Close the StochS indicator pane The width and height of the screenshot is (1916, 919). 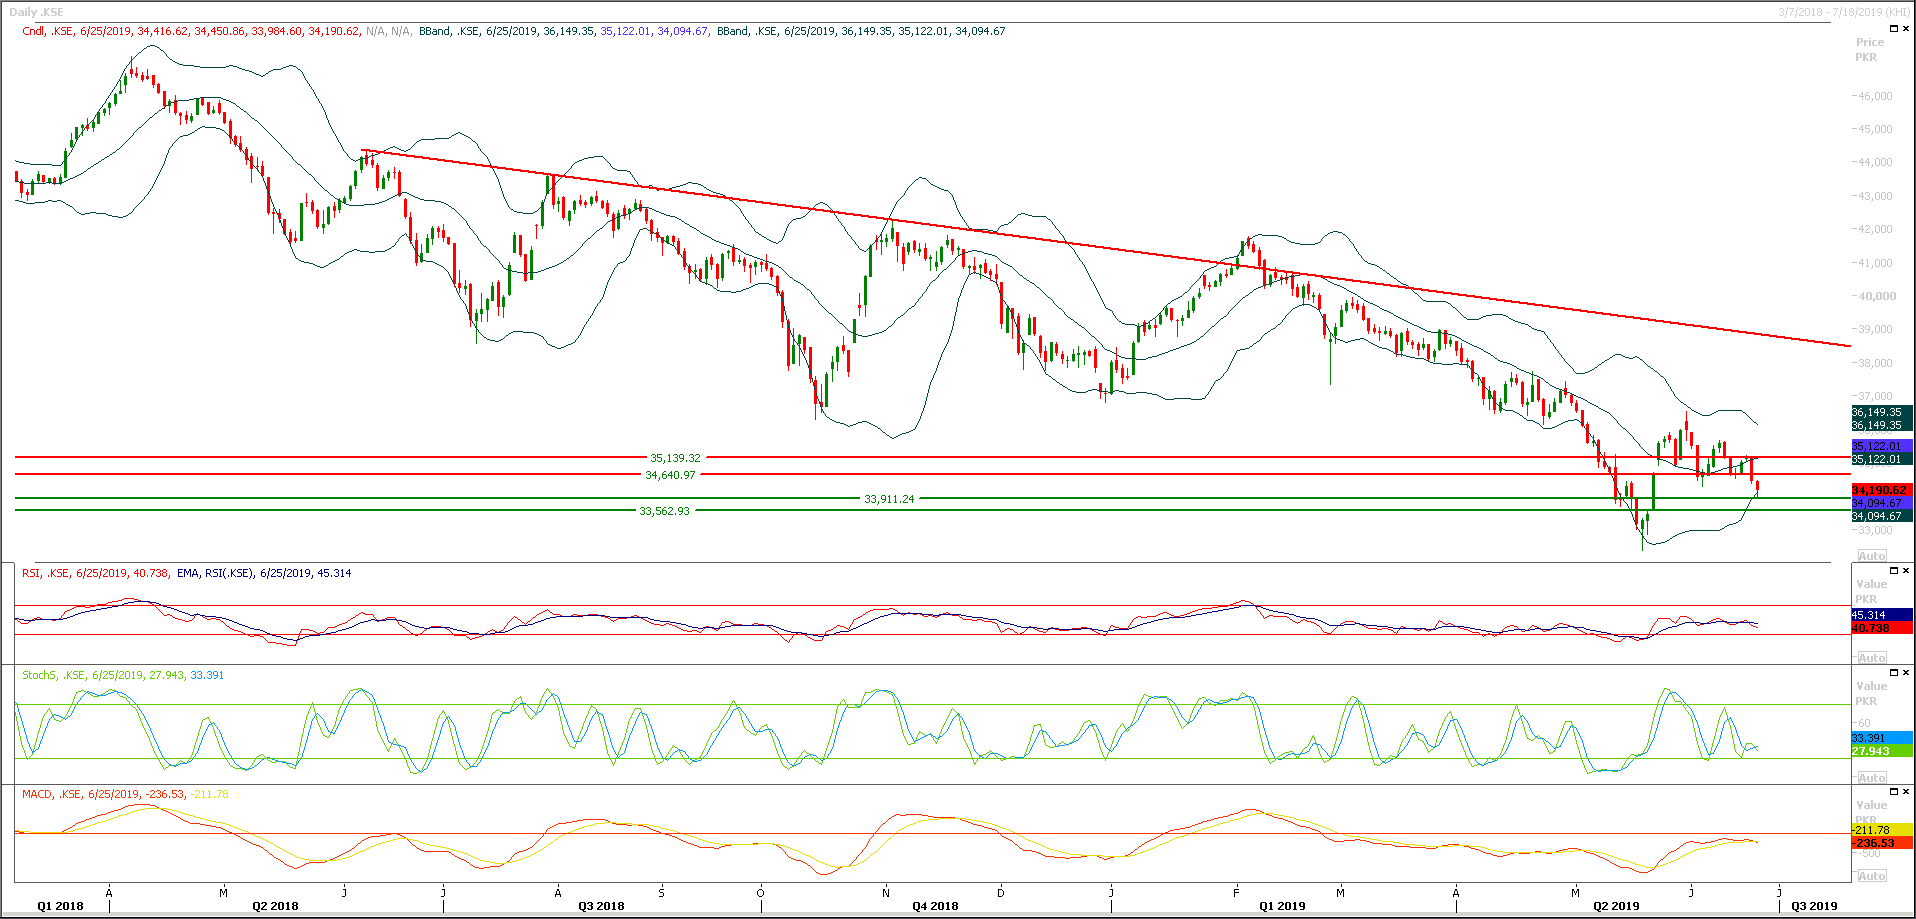tap(1906, 674)
